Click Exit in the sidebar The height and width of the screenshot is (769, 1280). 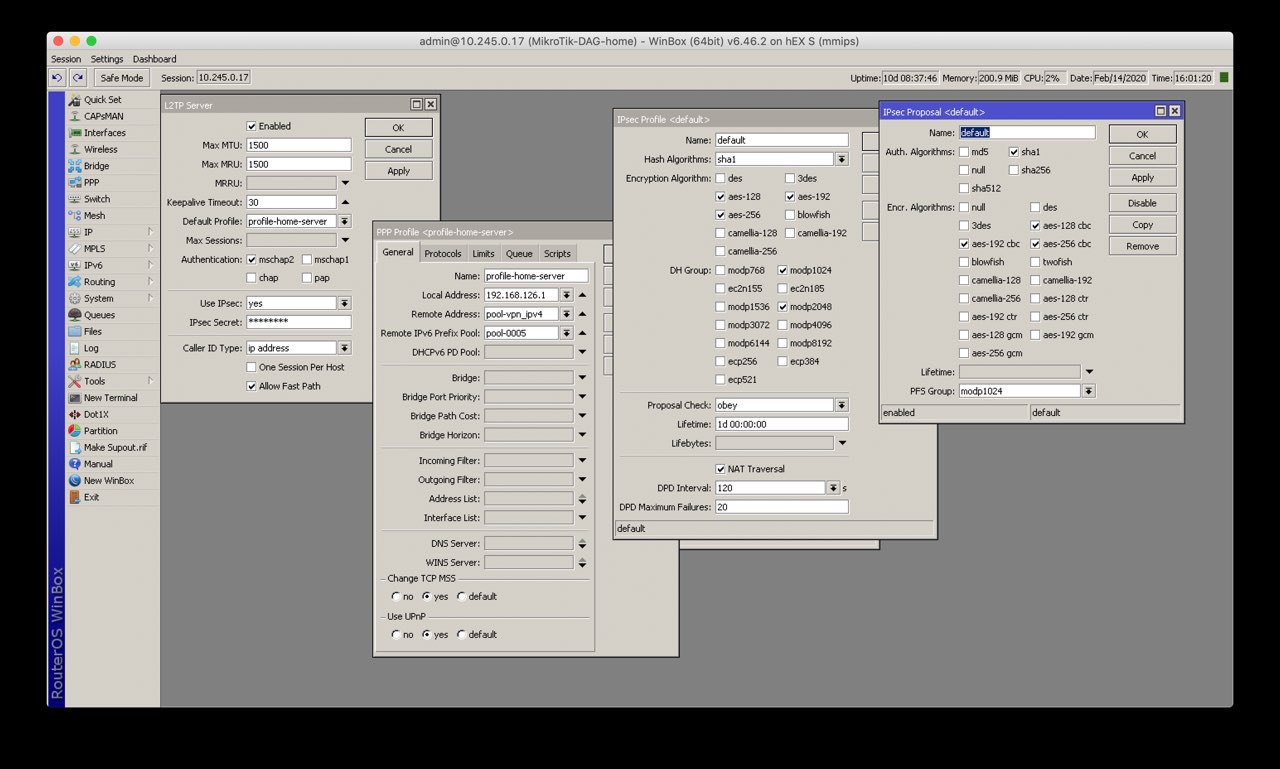coord(92,497)
